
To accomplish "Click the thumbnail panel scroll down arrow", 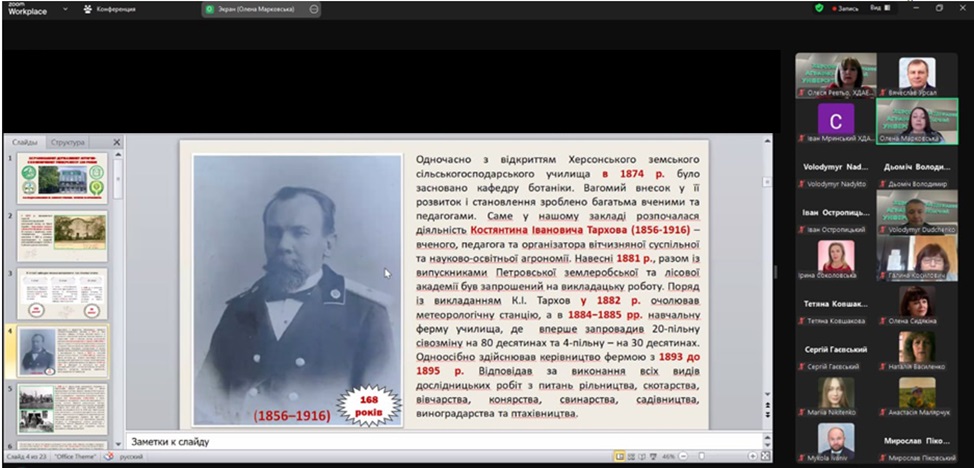I will click(118, 446).
